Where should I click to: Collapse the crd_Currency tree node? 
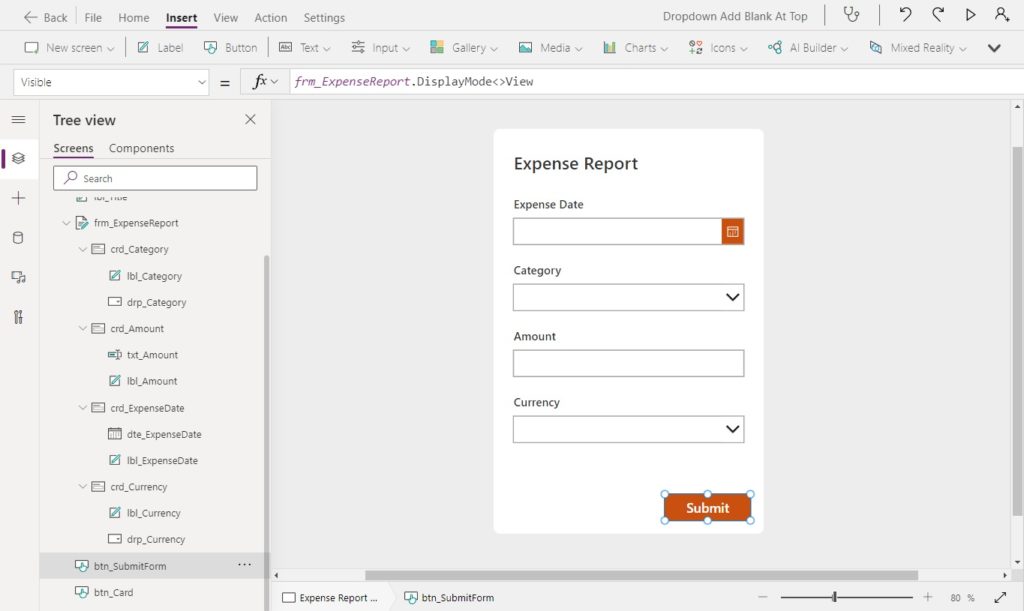coord(82,486)
